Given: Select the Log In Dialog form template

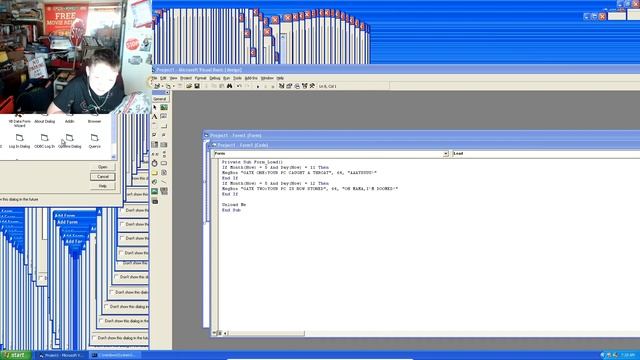Looking at the screenshot, I should pos(20,141).
